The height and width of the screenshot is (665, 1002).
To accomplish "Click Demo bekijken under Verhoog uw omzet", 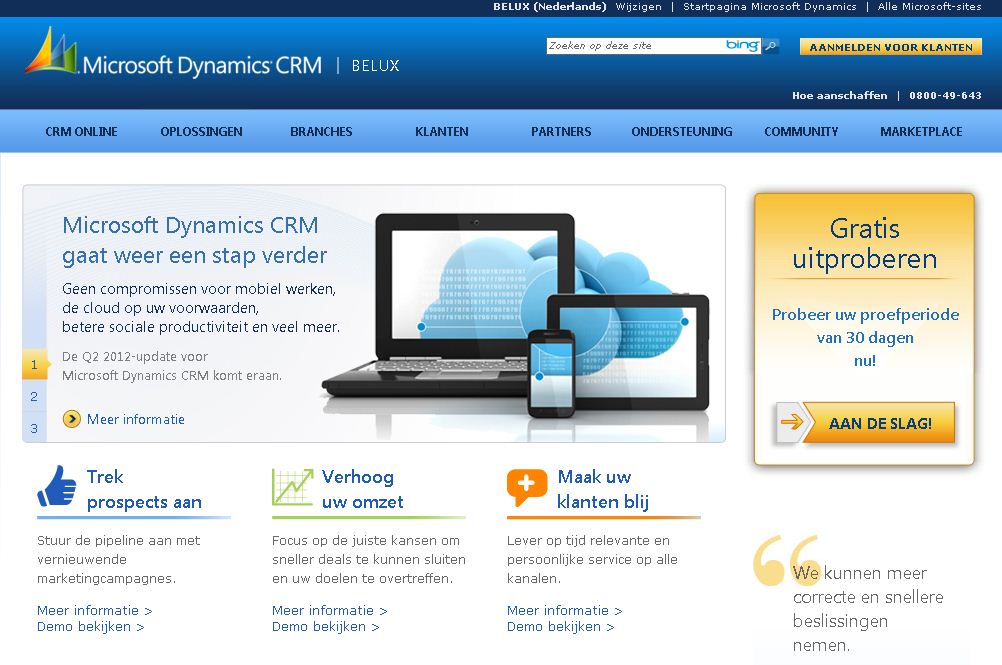I will [x=326, y=627].
